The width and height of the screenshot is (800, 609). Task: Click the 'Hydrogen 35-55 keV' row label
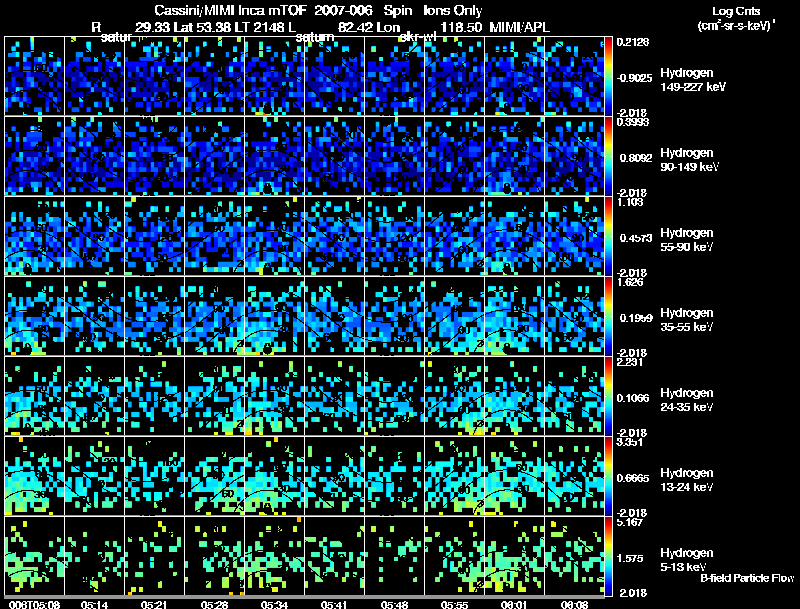click(687, 320)
